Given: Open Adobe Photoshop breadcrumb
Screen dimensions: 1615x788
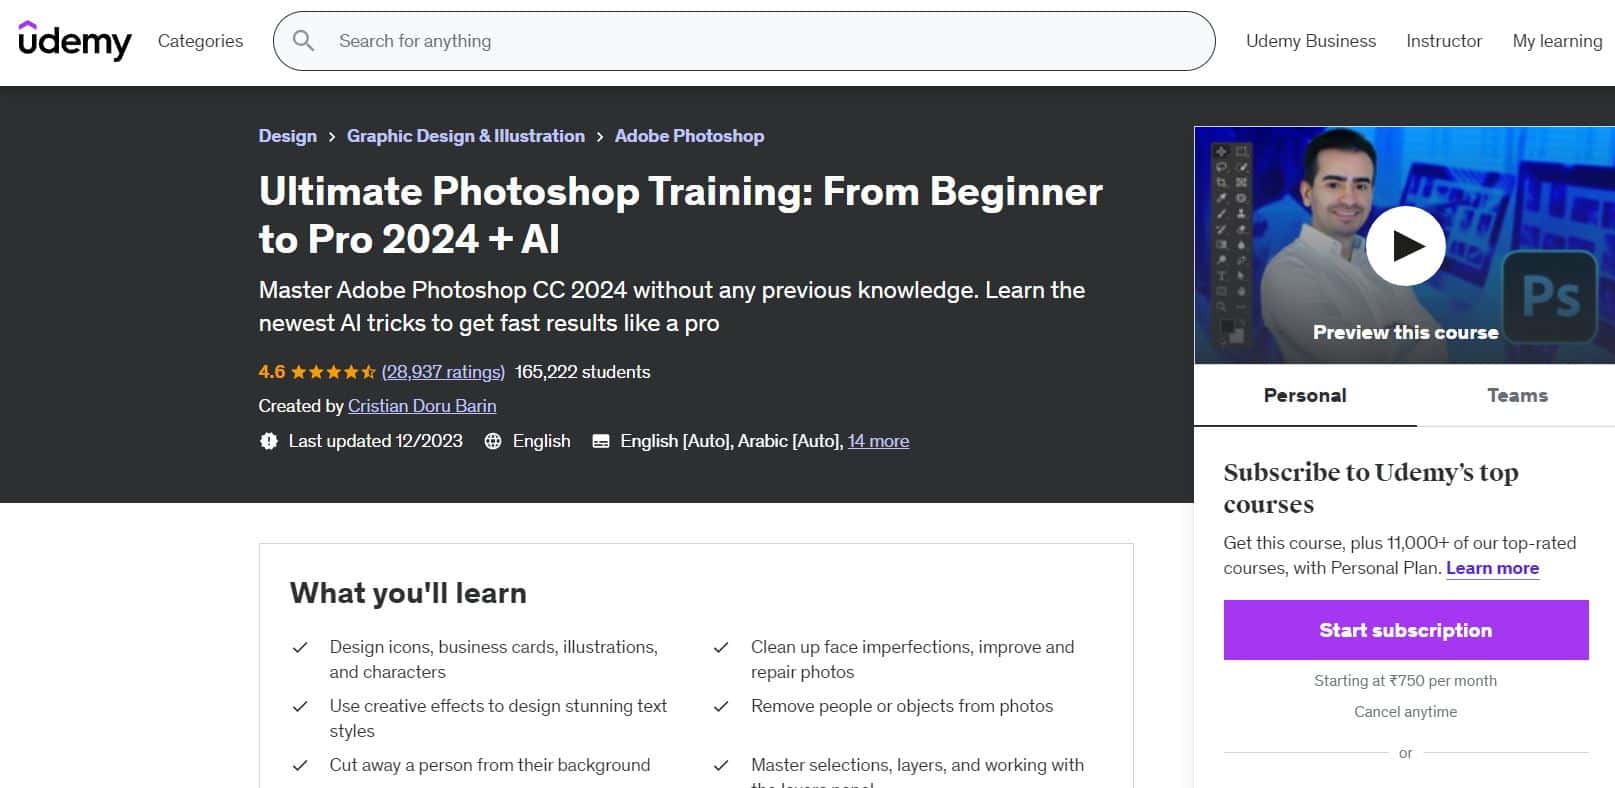Looking at the screenshot, I should tap(689, 136).
